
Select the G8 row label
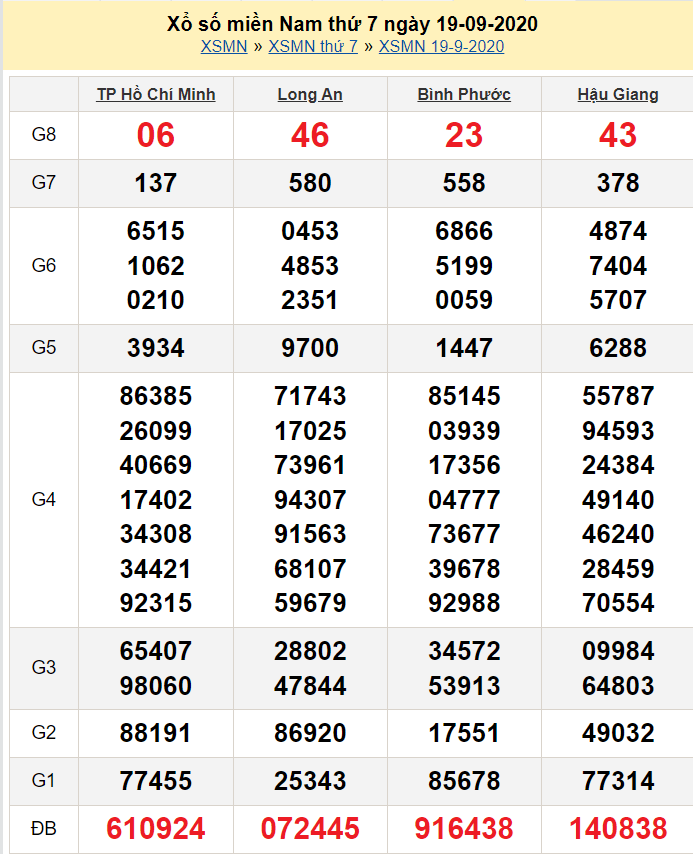point(44,135)
